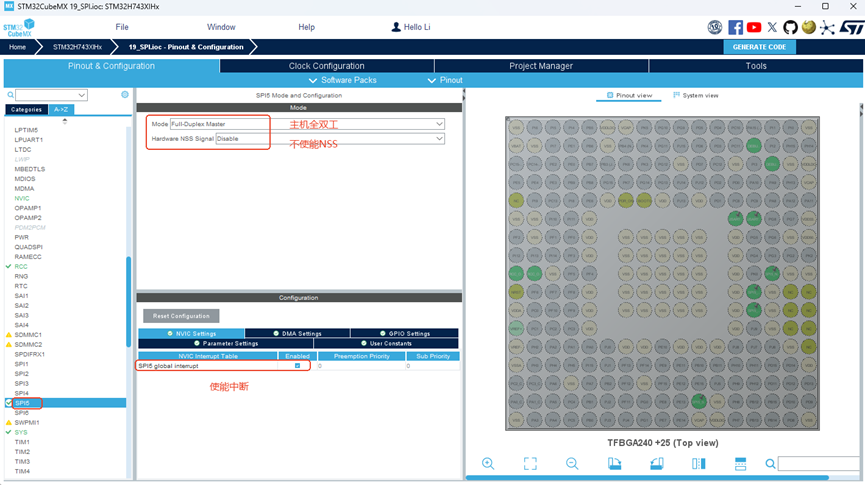865x485 pixels.
Task: Click the Hello Li account link
Action: [417, 27]
